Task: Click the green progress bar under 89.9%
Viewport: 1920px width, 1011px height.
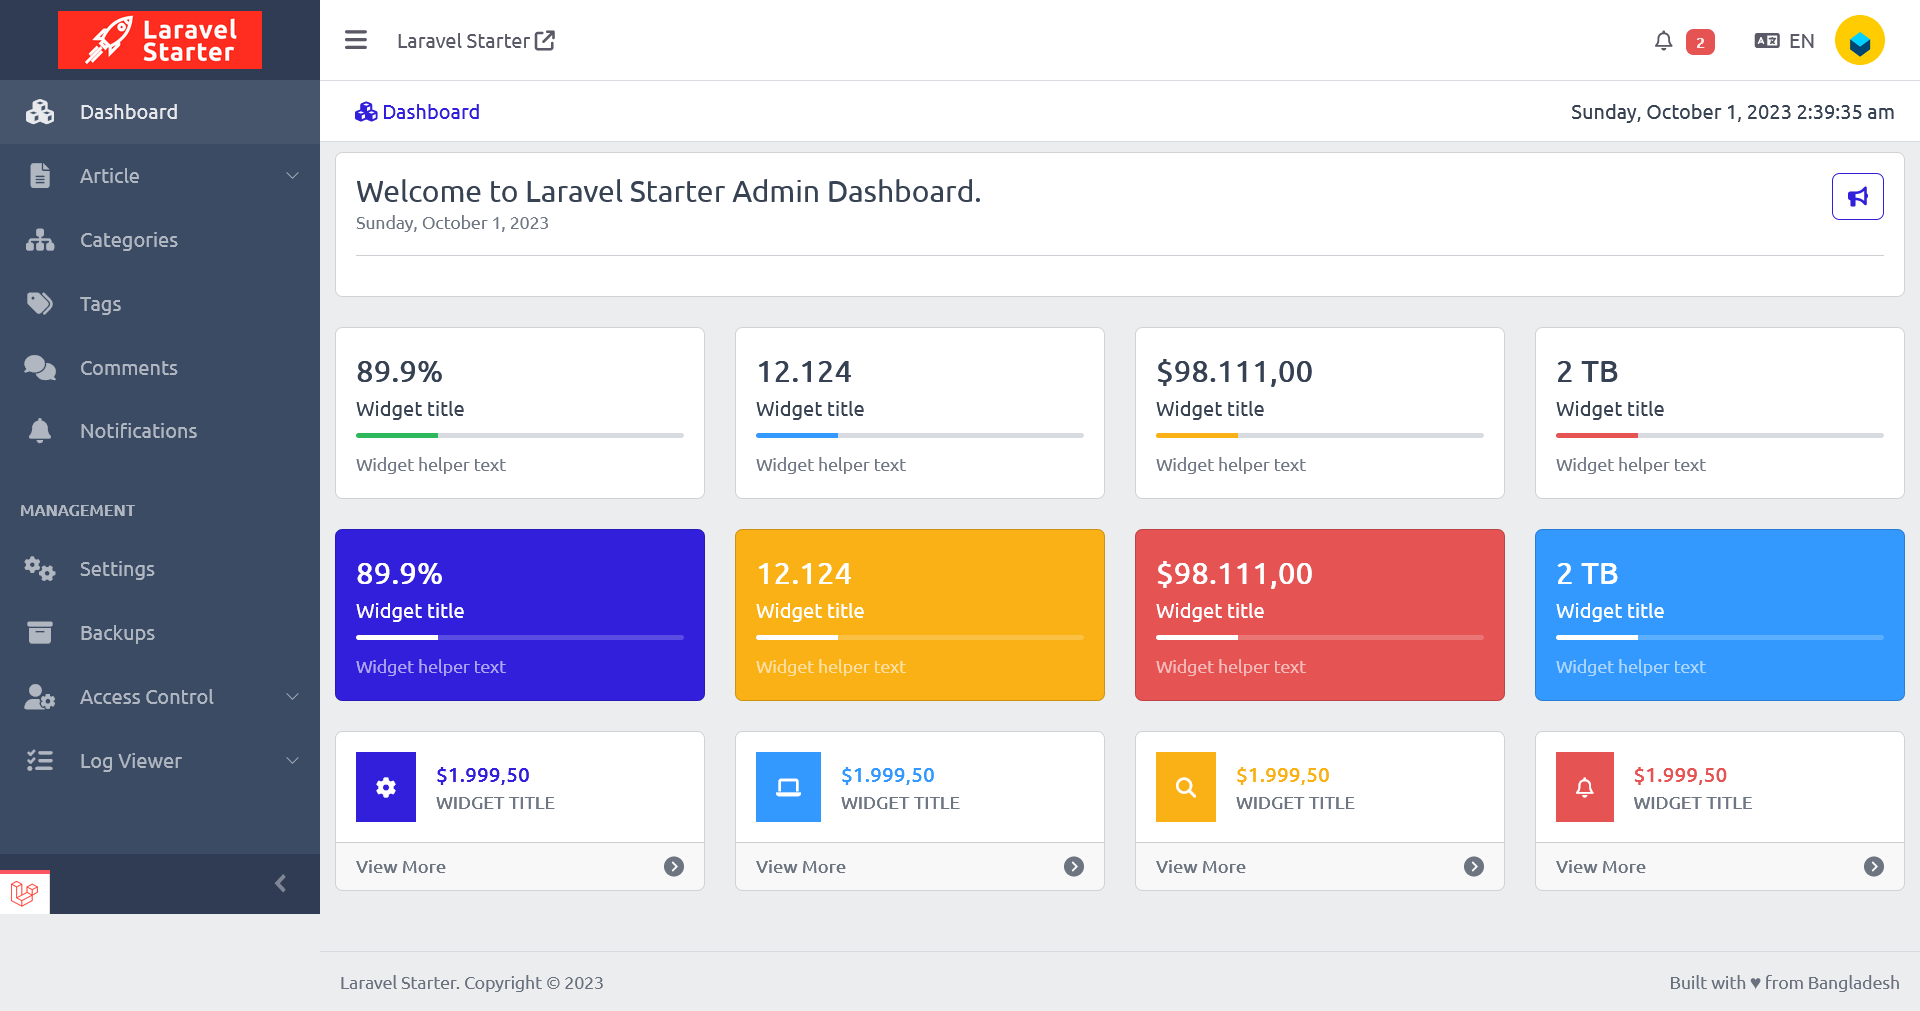Action: point(396,435)
